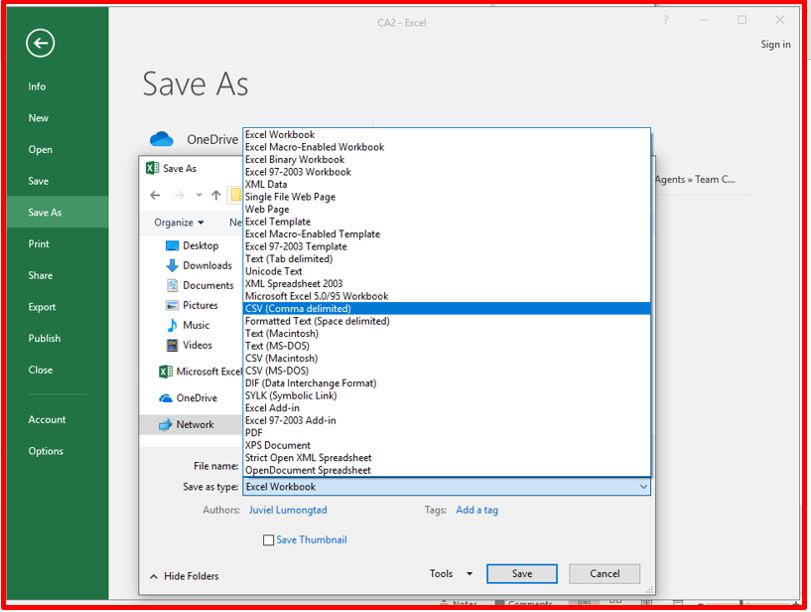811x612 pixels.
Task: Open the recent locations chevron in the dialog nav
Action: coord(199,195)
